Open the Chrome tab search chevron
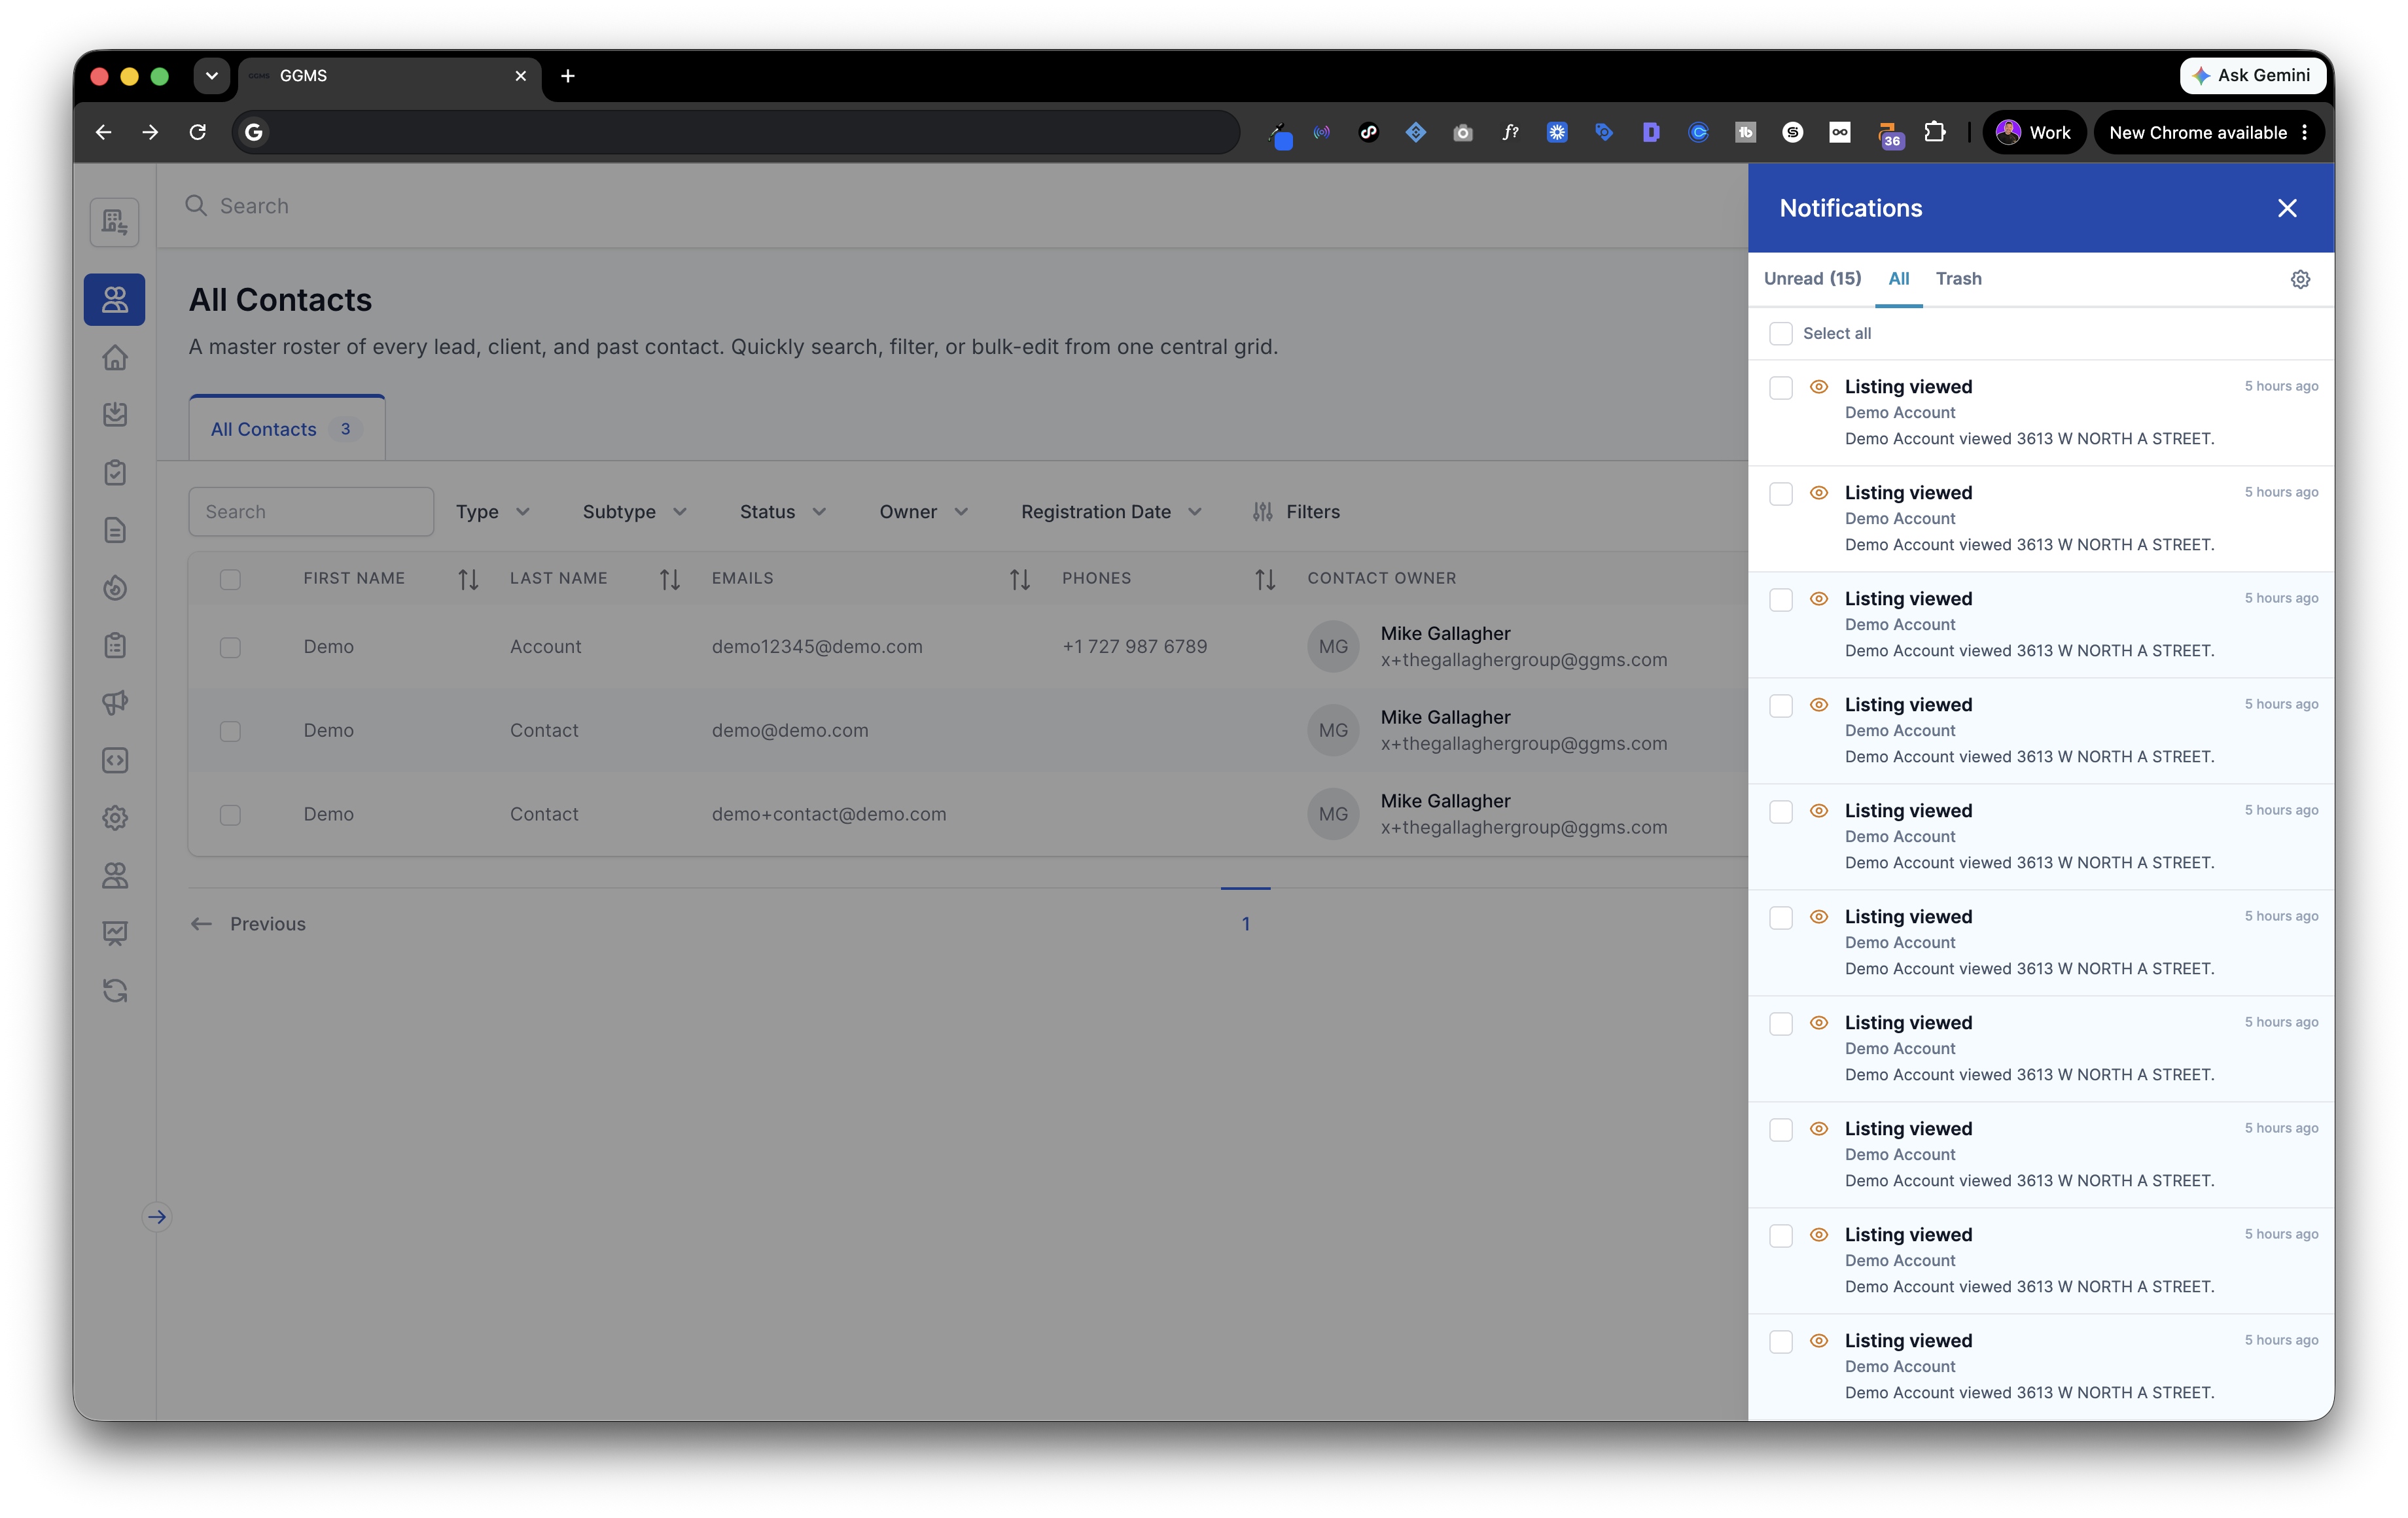 click(x=212, y=76)
